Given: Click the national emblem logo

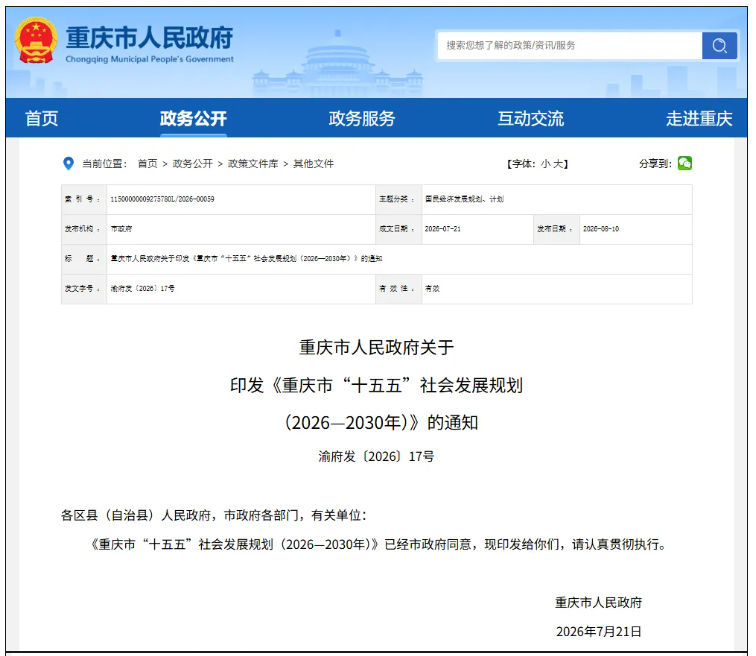Looking at the screenshot, I should (36, 40).
